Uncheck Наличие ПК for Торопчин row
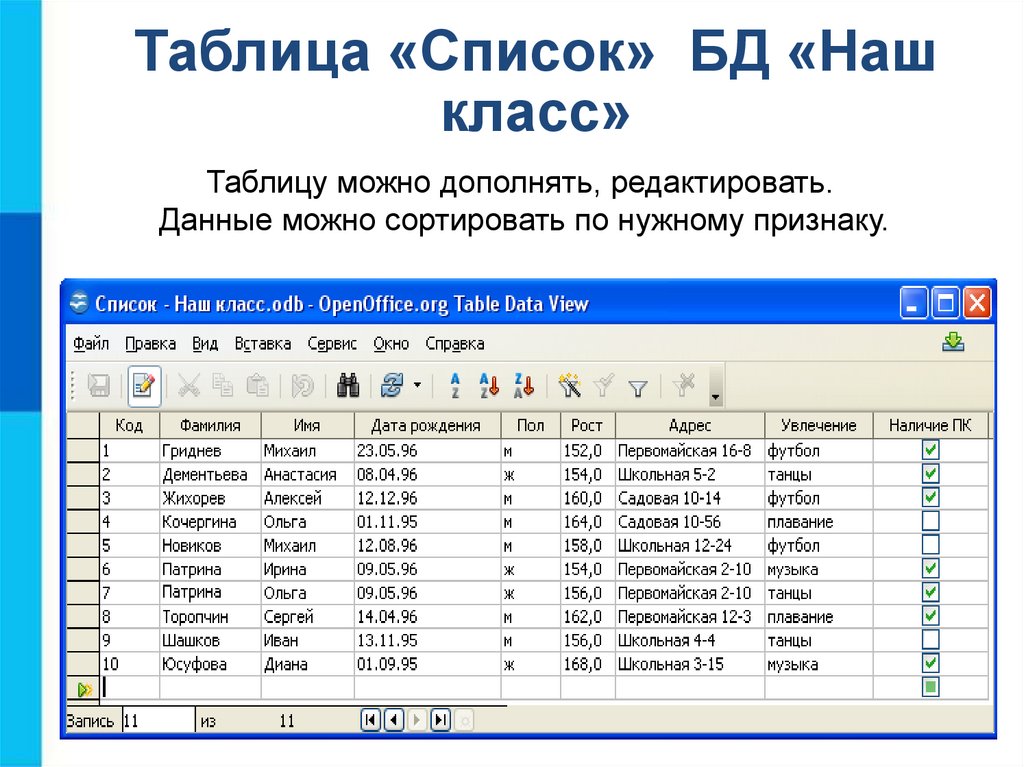The height and width of the screenshot is (767, 1024). point(931,615)
